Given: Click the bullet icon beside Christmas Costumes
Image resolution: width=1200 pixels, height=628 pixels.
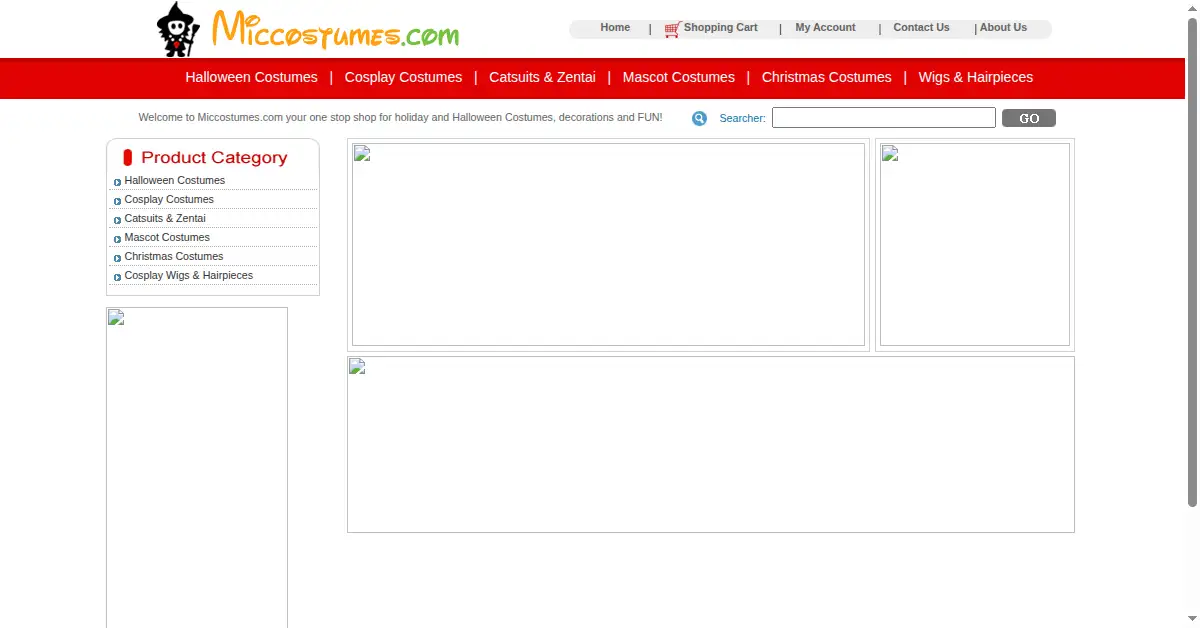Looking at the screenshot, I should 117,258.
